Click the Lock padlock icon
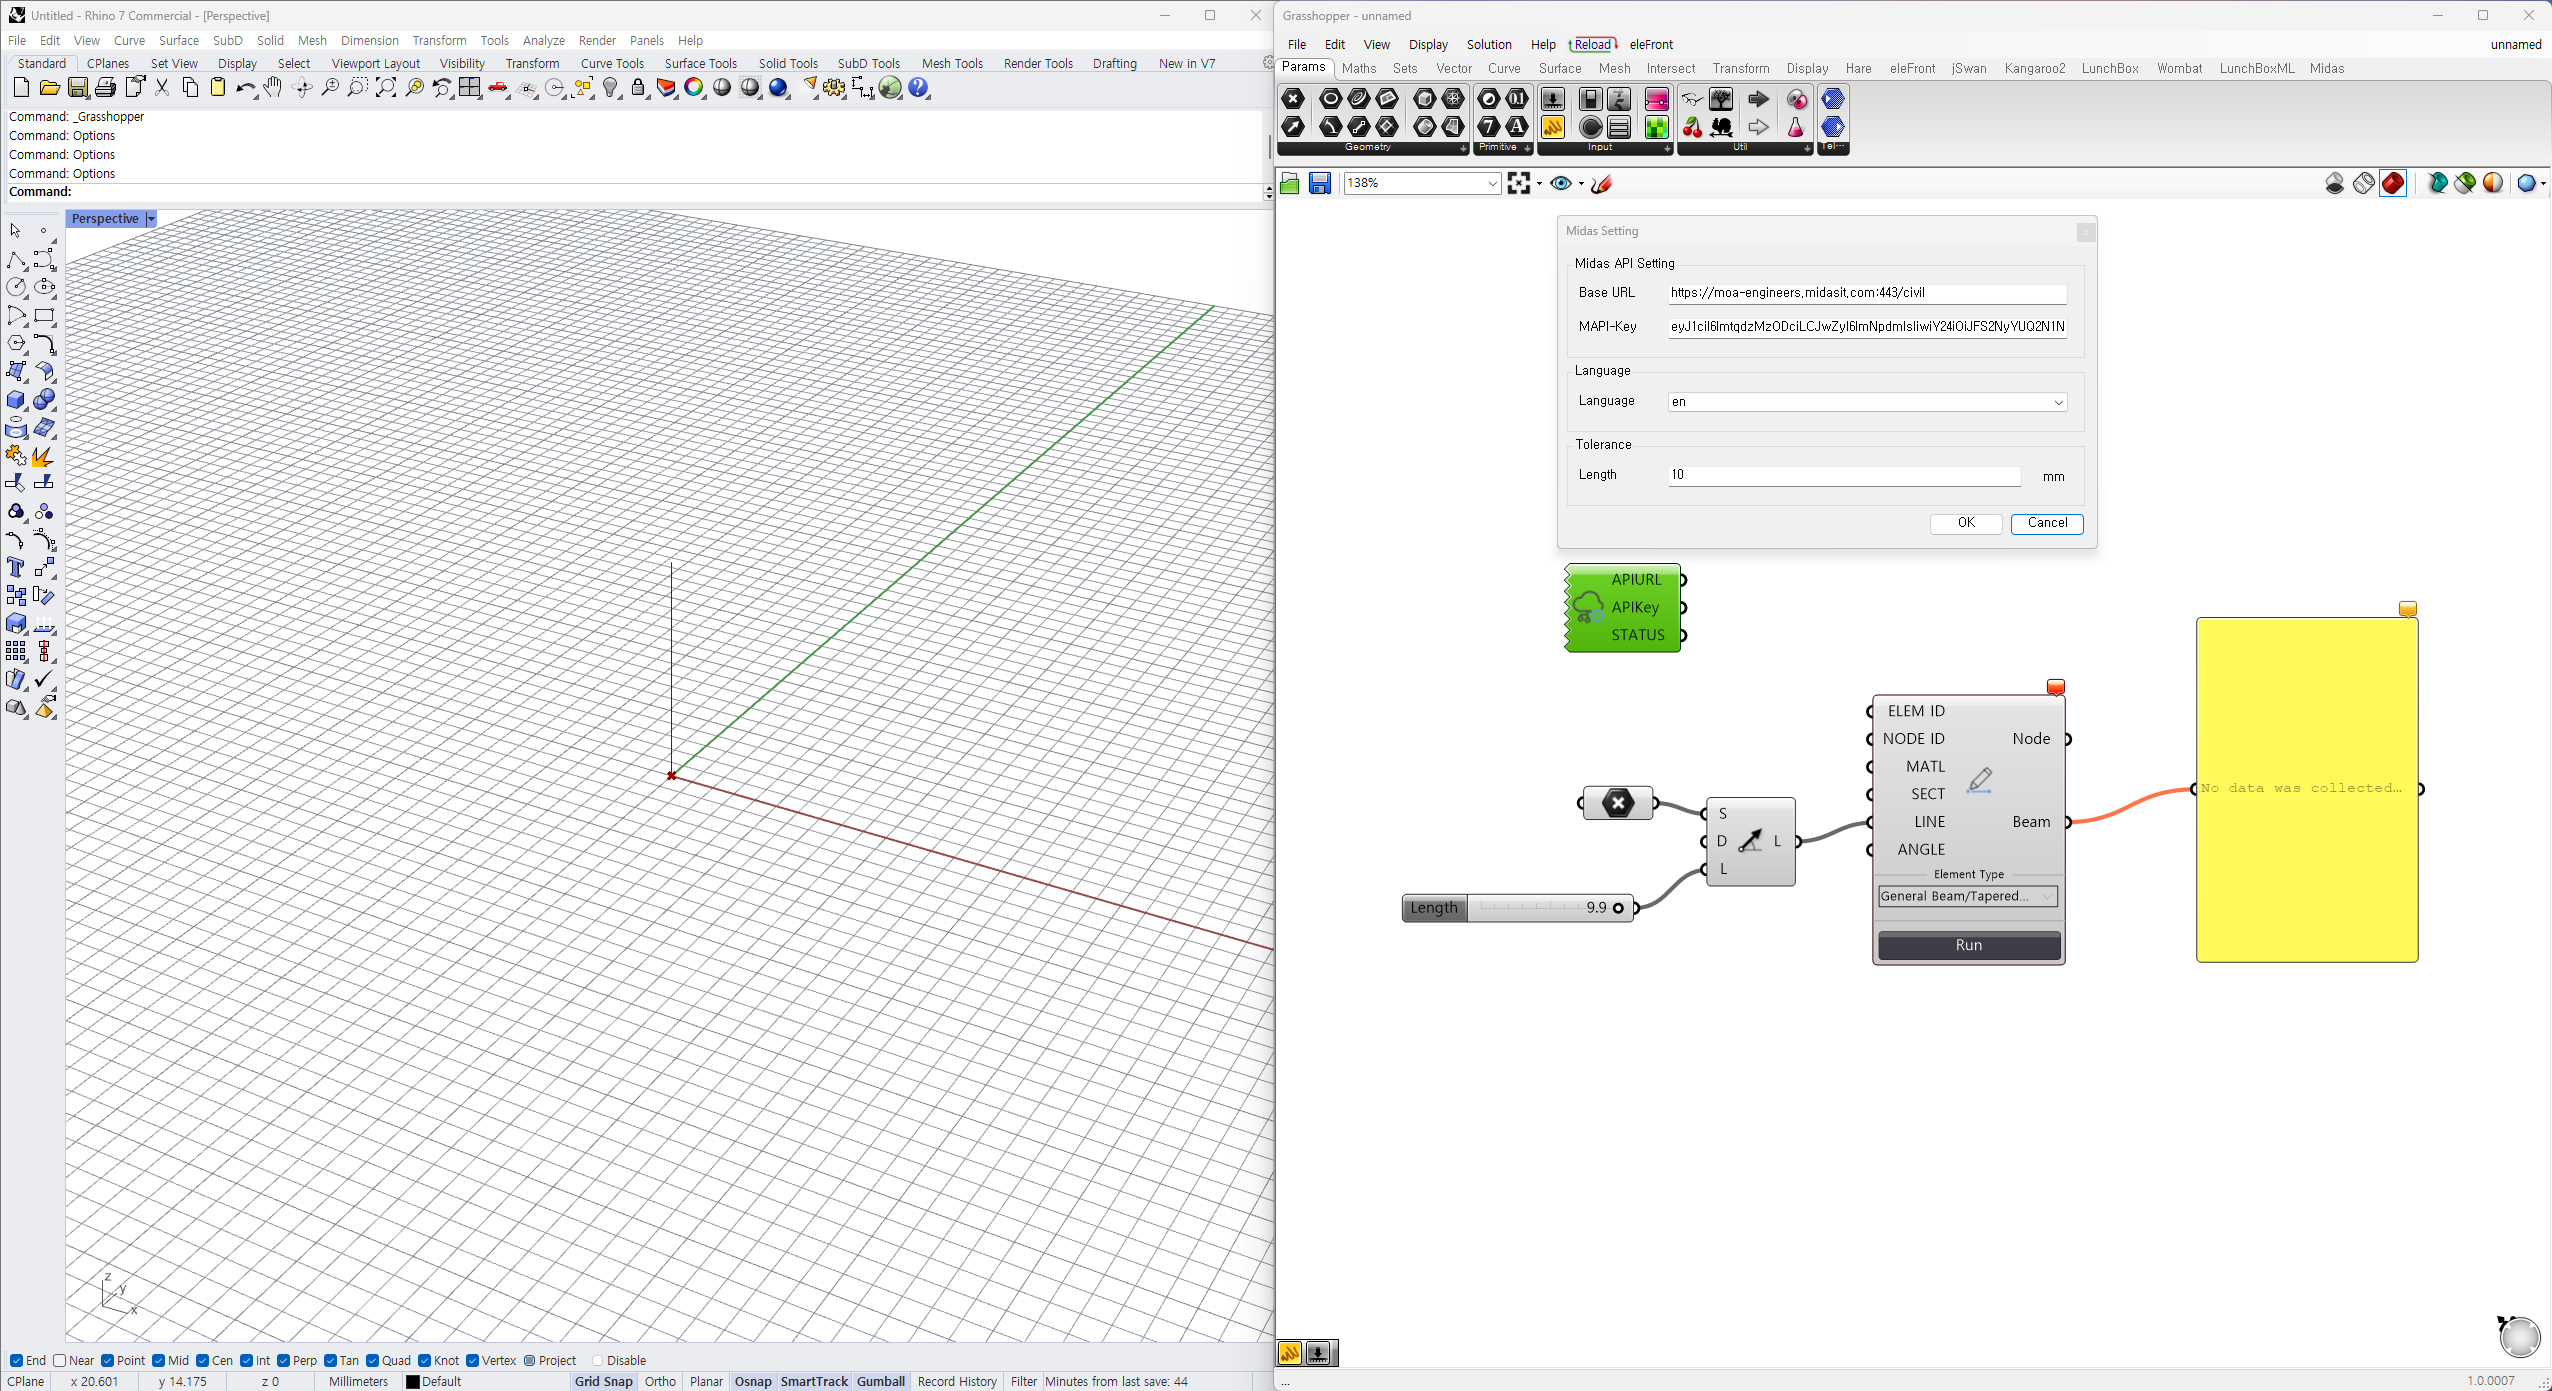 [x=638, y=88]
